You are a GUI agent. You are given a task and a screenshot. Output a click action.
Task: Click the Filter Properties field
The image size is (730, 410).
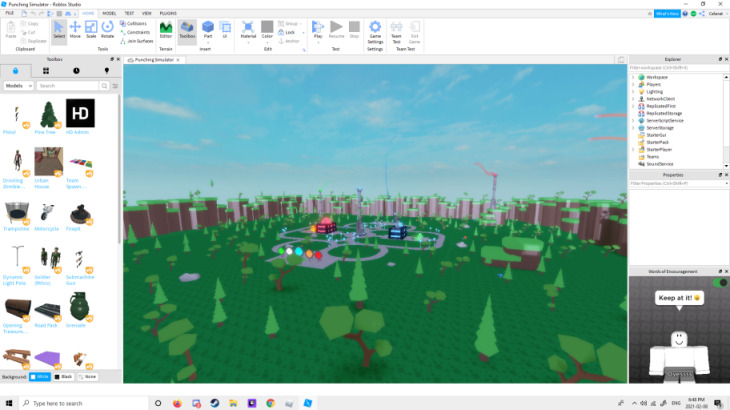[x=678, y=183]
